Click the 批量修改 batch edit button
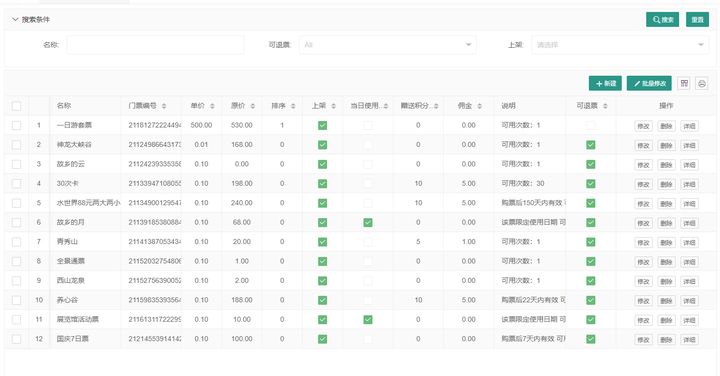 point(649,83)
